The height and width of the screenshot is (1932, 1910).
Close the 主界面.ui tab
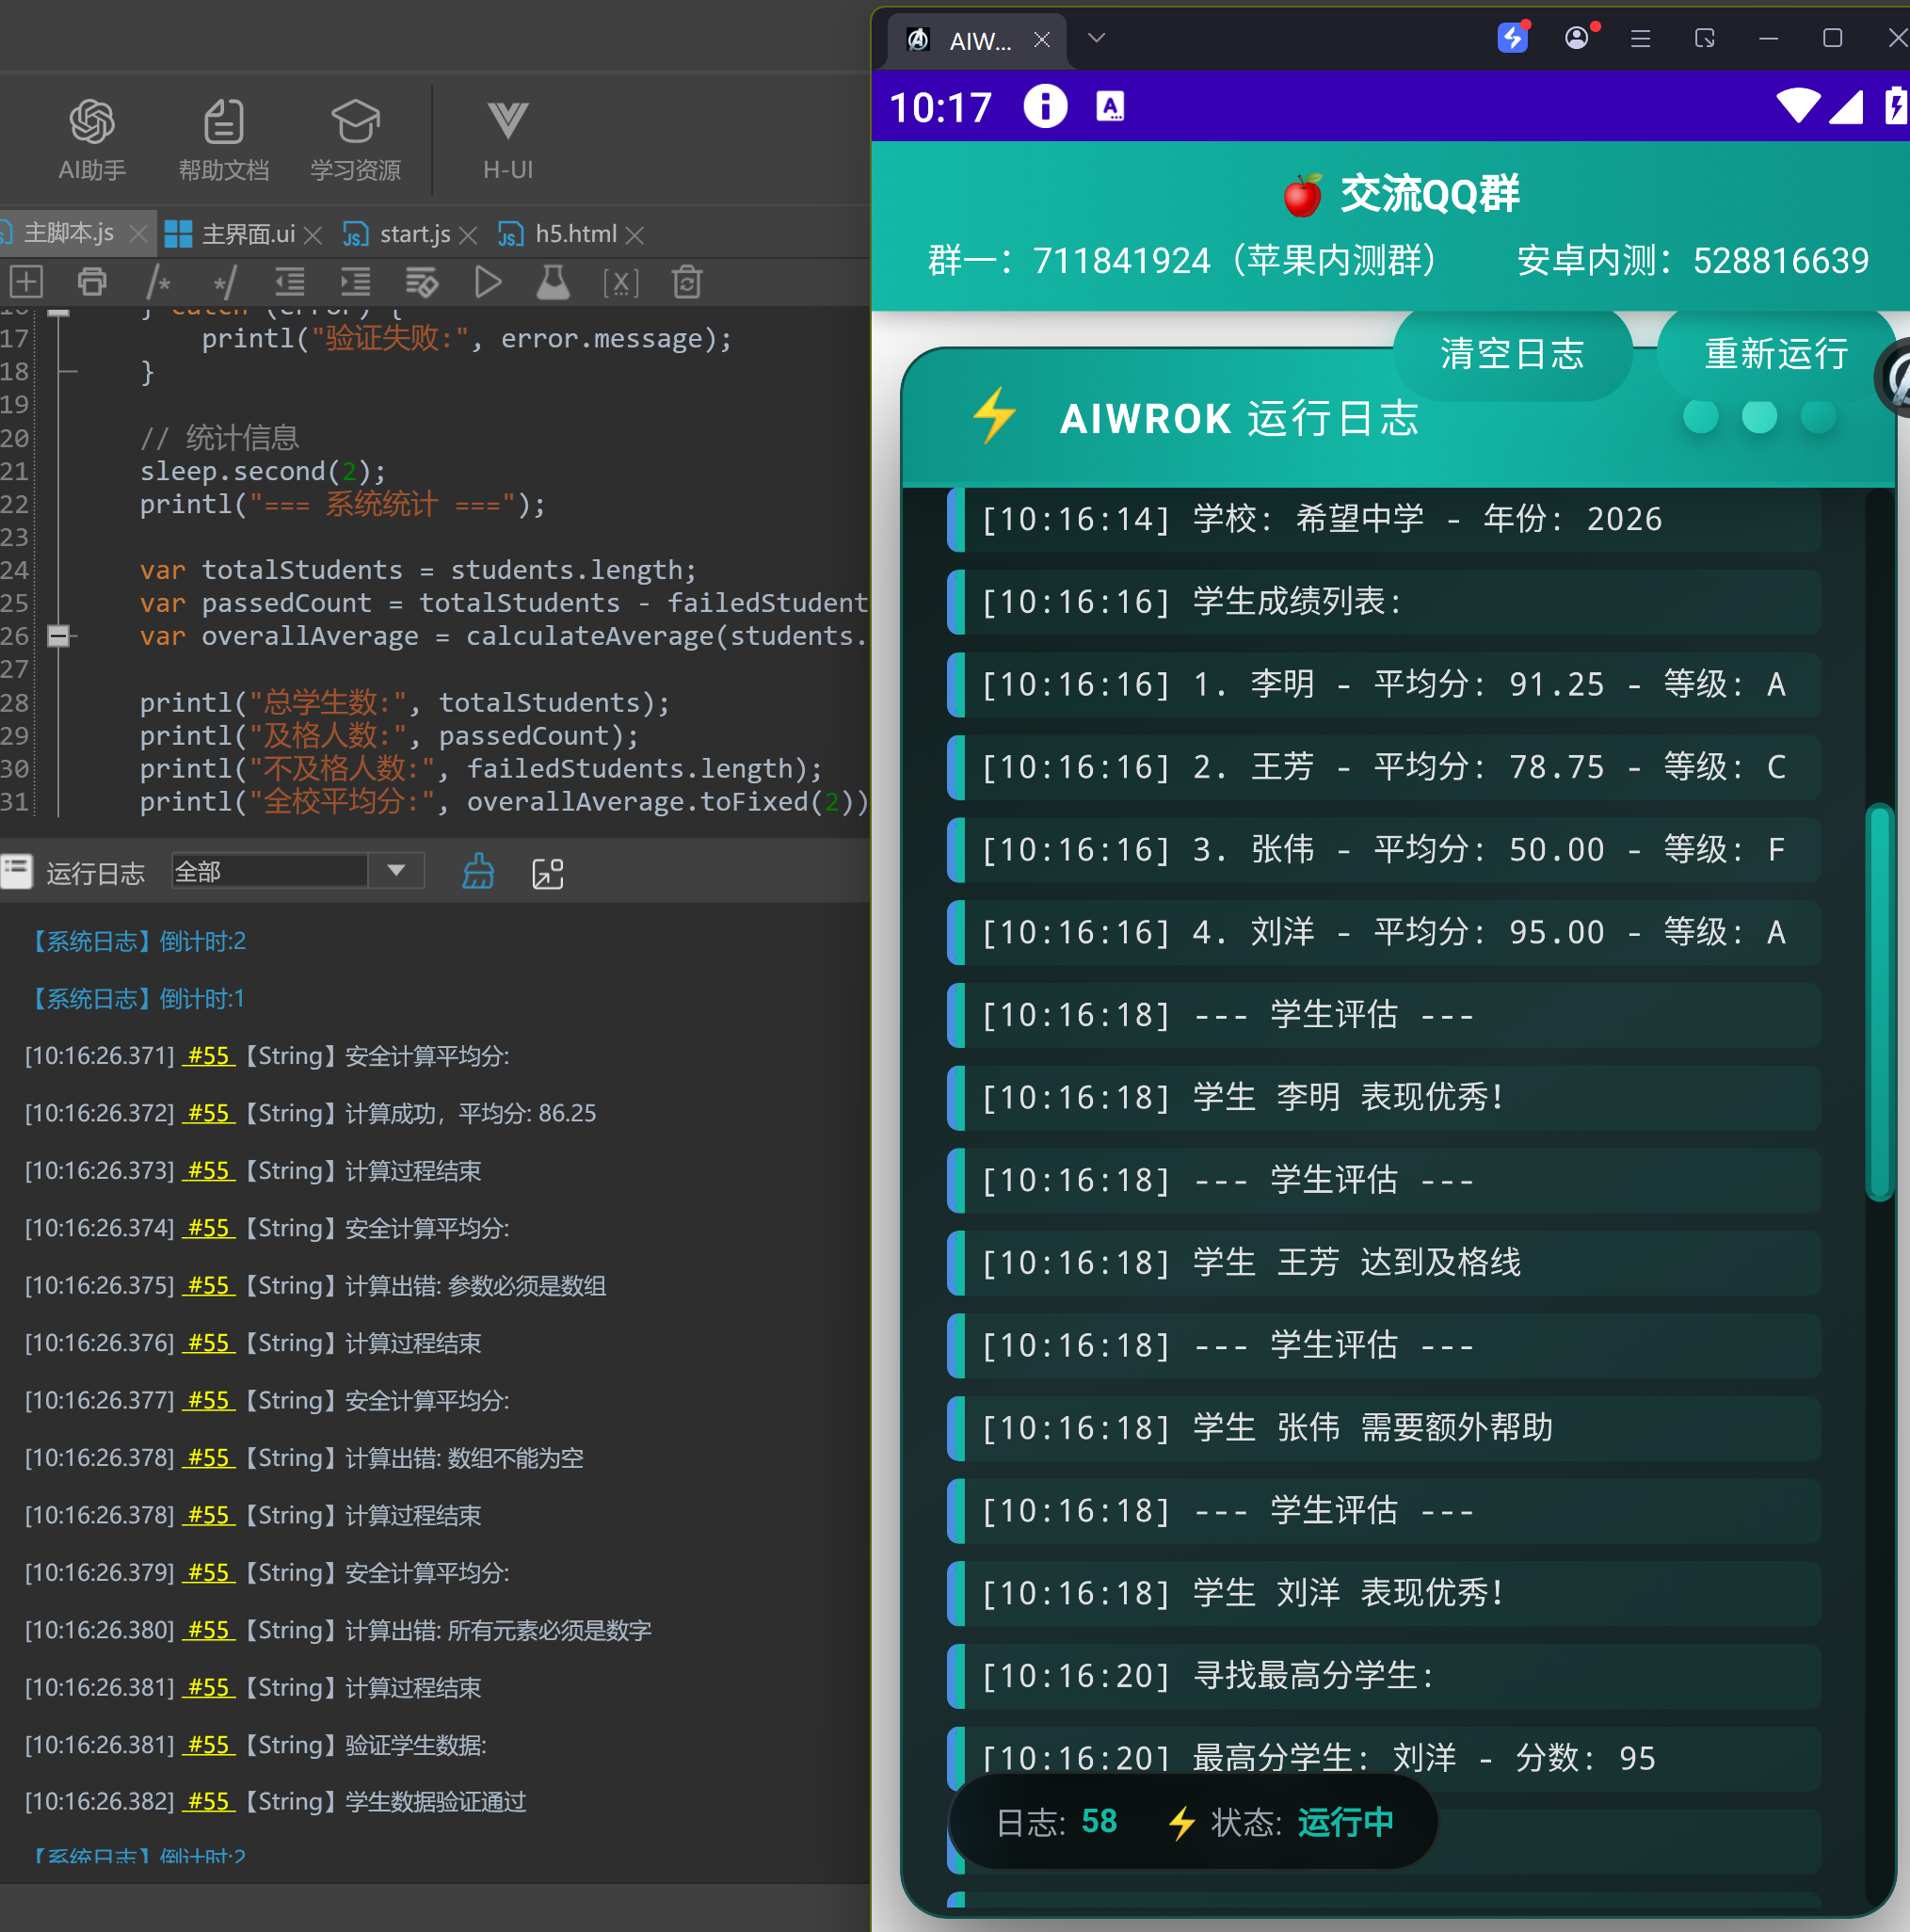(312, 235)
